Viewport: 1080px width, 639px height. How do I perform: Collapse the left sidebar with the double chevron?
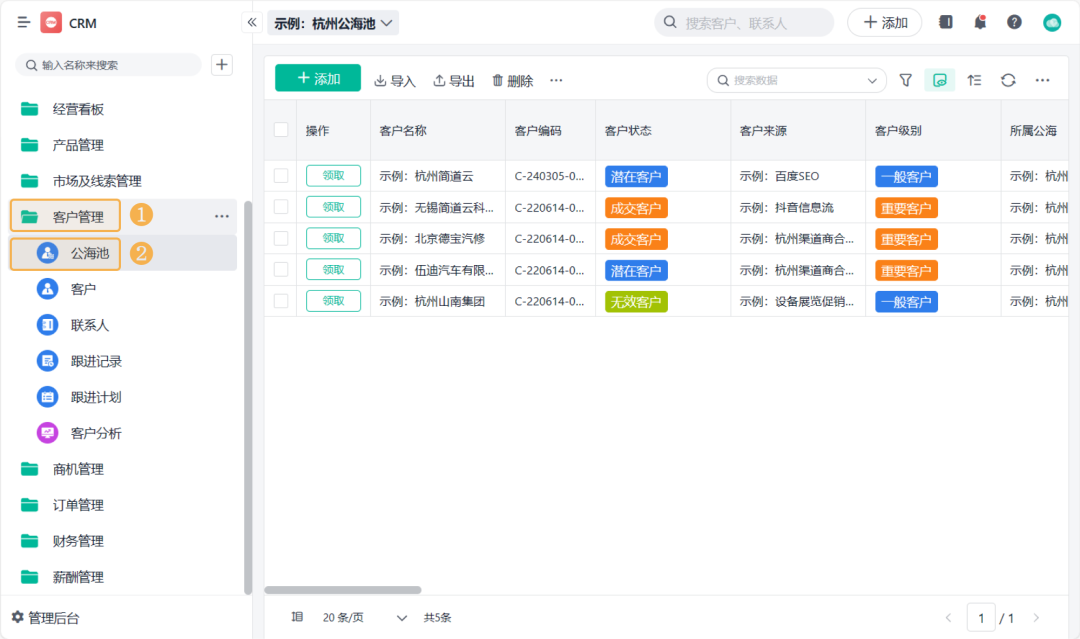coord(251,21)
